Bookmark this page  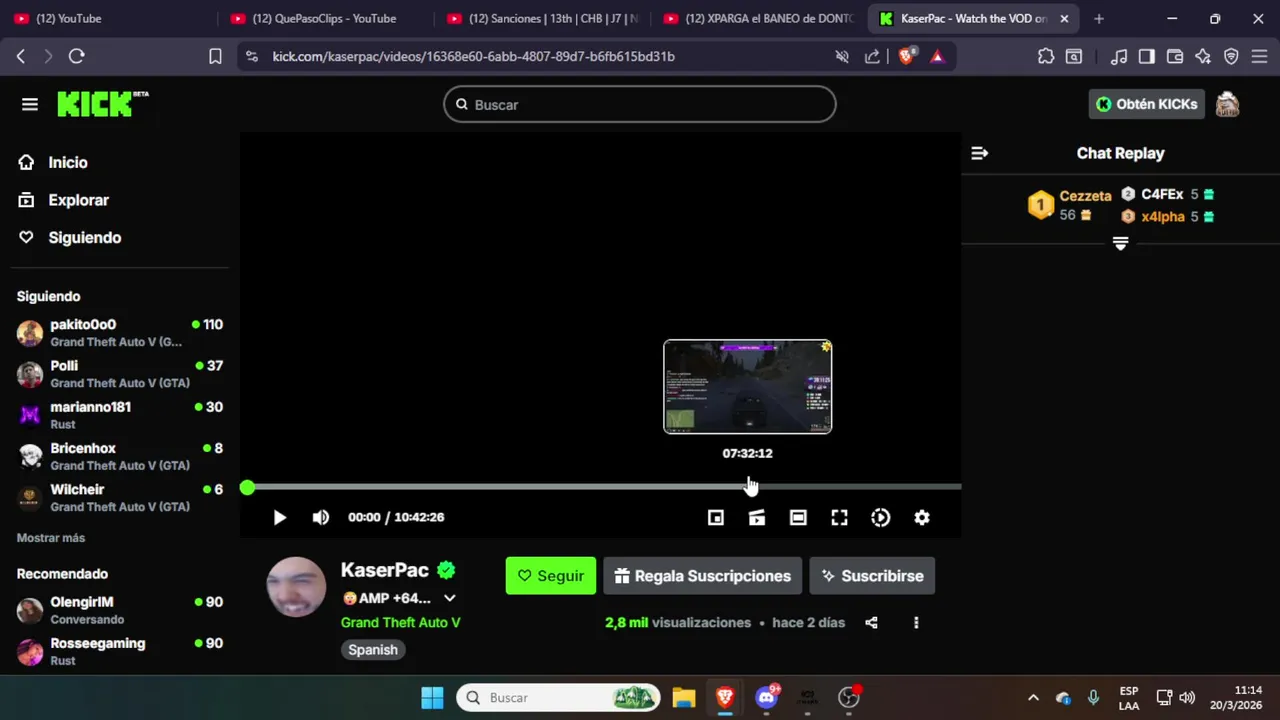click(x=215, y=56)
